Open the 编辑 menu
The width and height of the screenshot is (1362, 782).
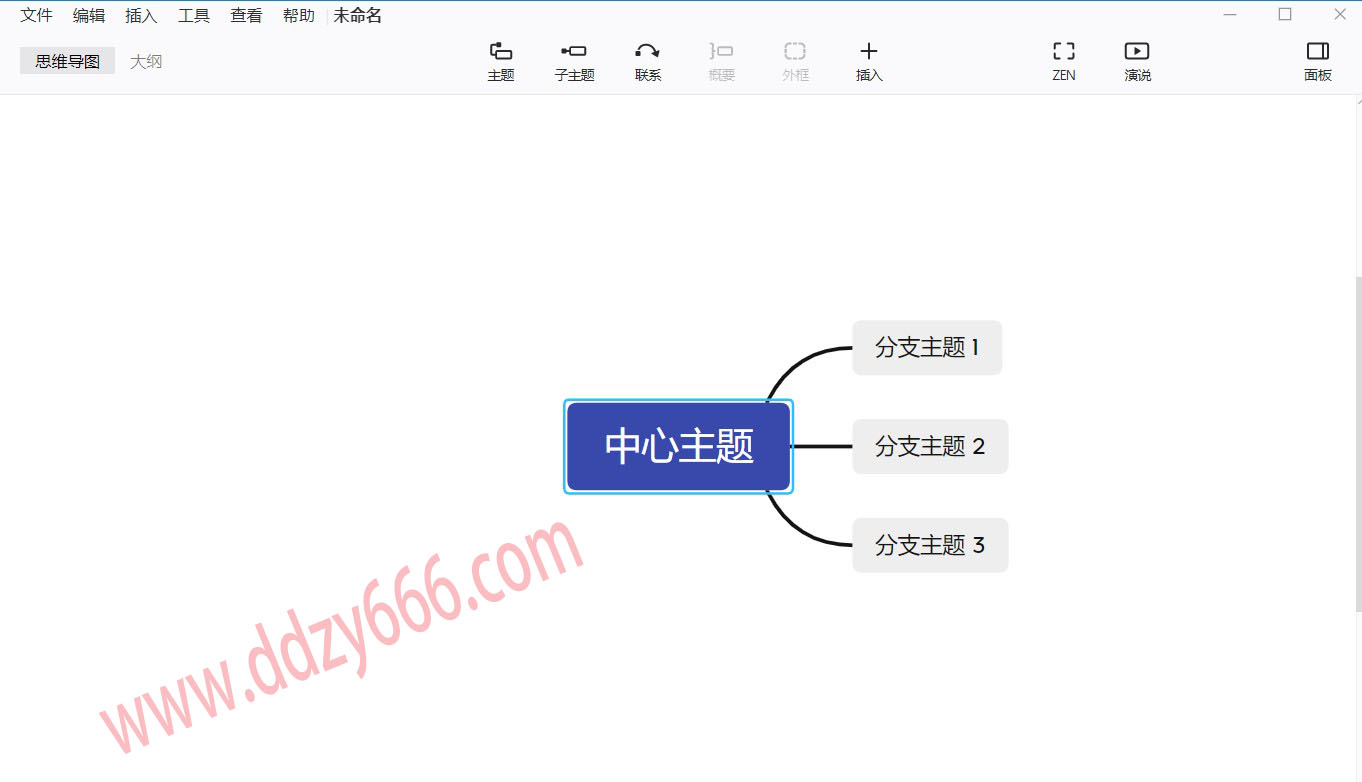tap(89, 16)
